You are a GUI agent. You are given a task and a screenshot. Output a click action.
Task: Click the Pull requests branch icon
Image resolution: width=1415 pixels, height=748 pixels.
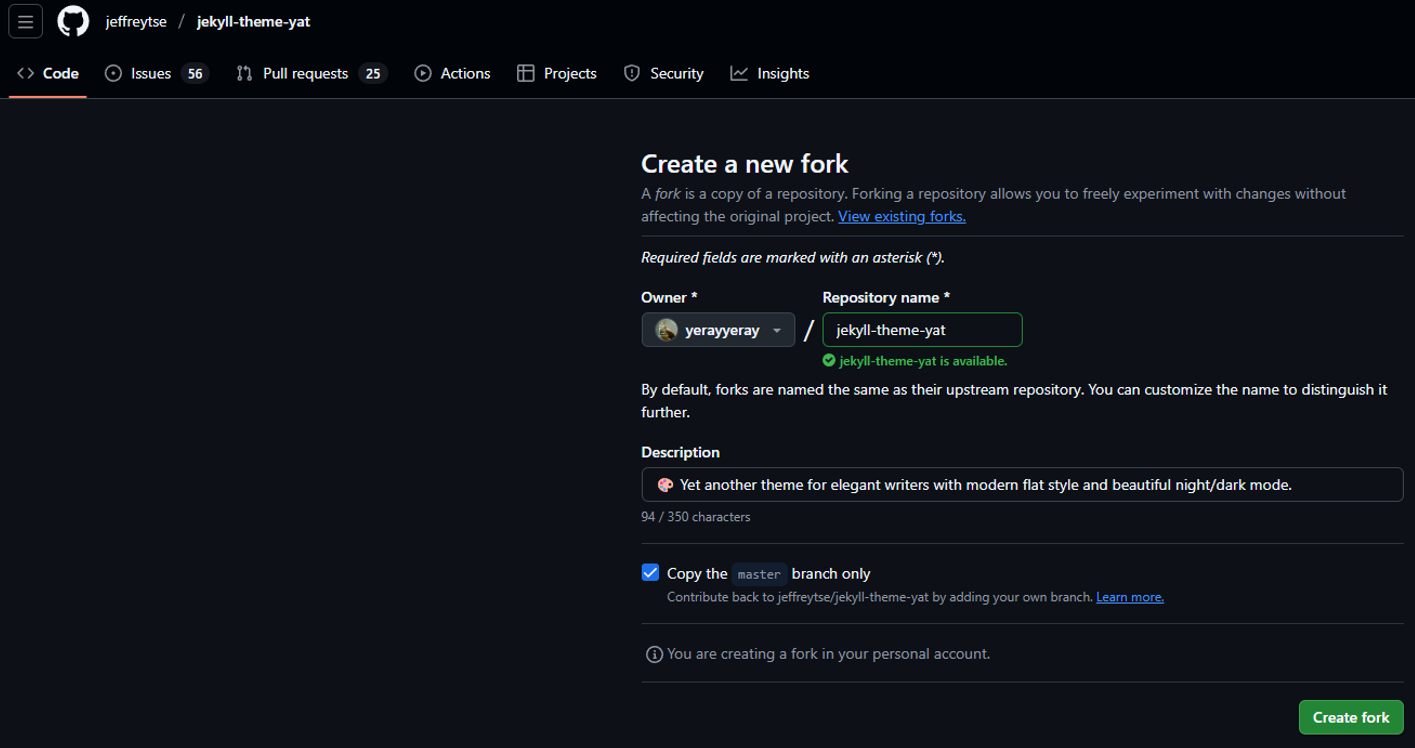[243, 72]
